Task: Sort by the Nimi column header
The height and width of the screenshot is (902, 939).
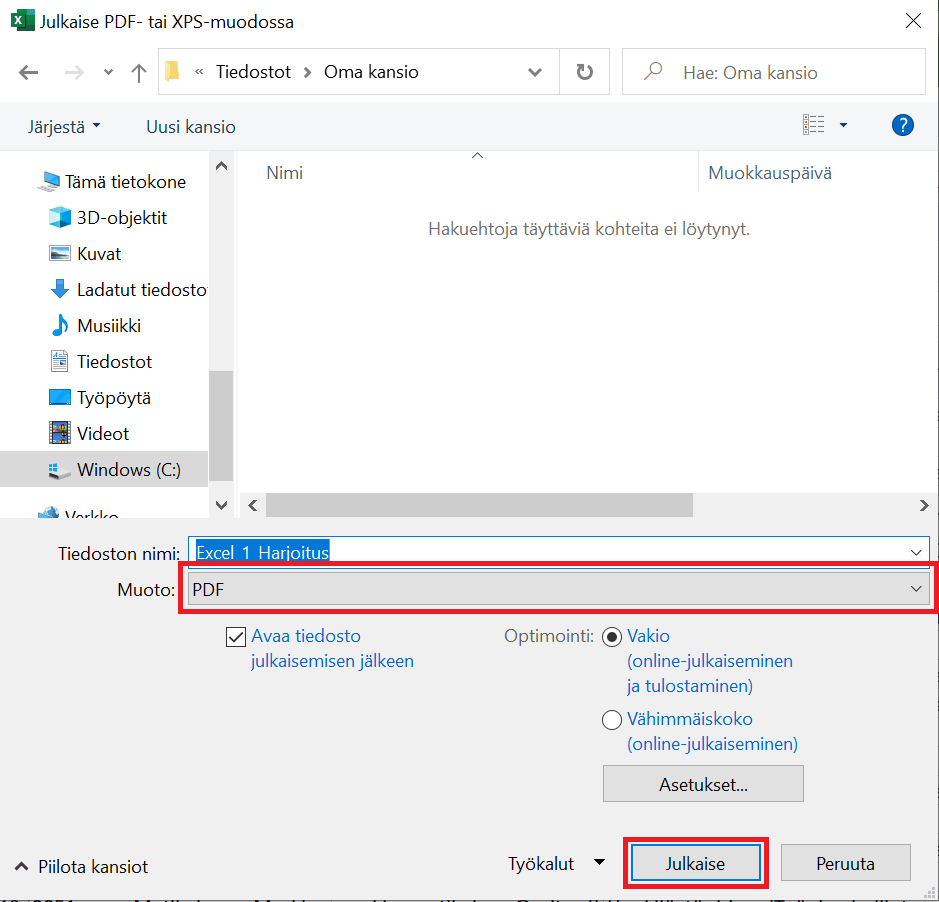Action: [x=284, y=173]
